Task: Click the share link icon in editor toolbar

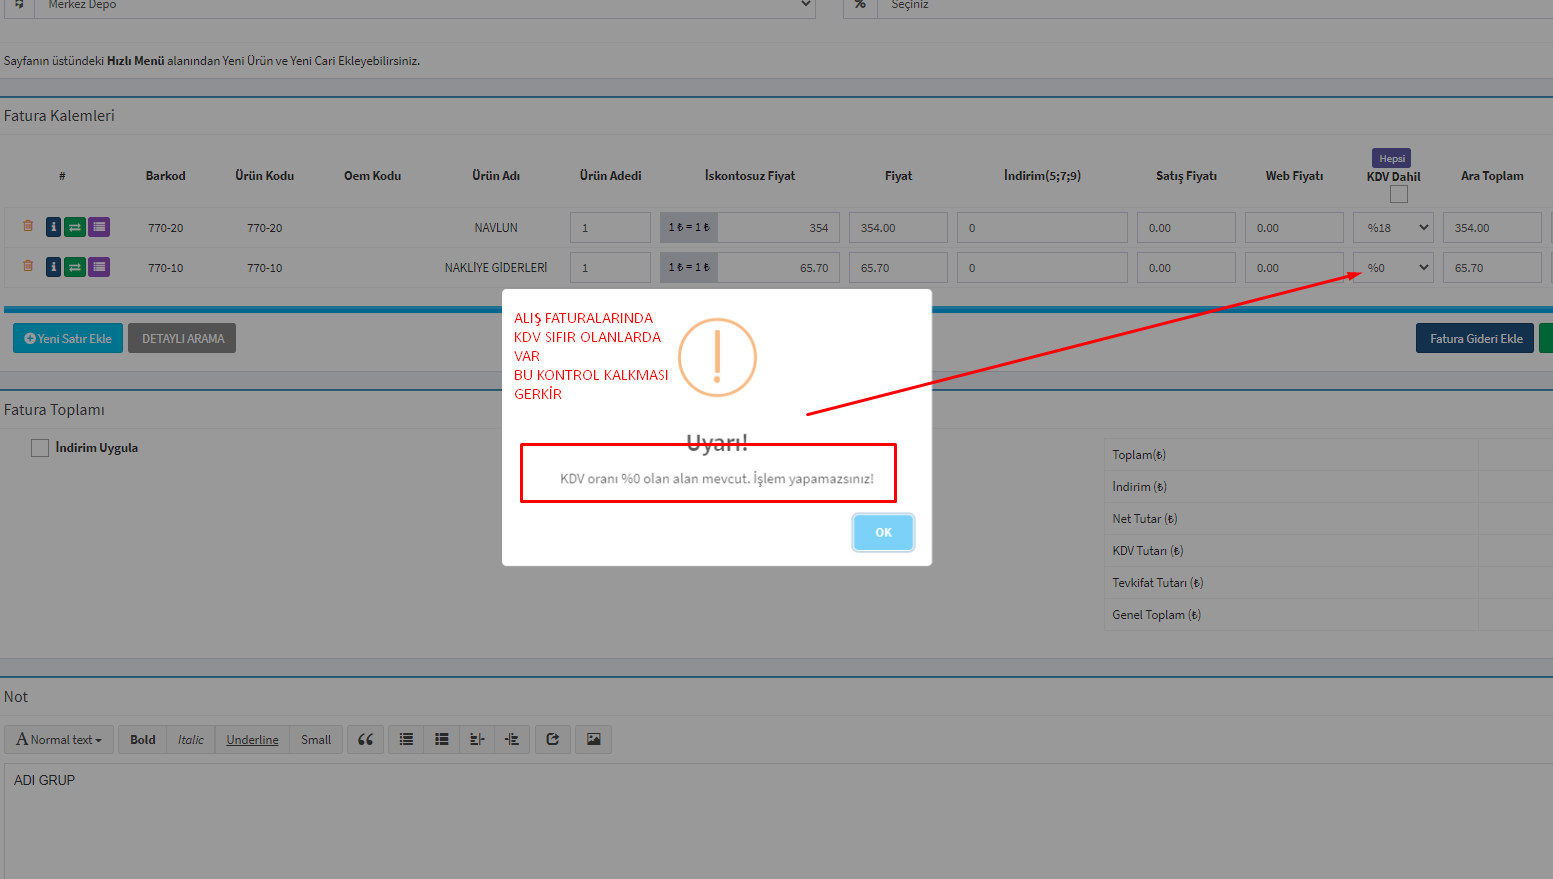Action: click(x=552, y=740)
